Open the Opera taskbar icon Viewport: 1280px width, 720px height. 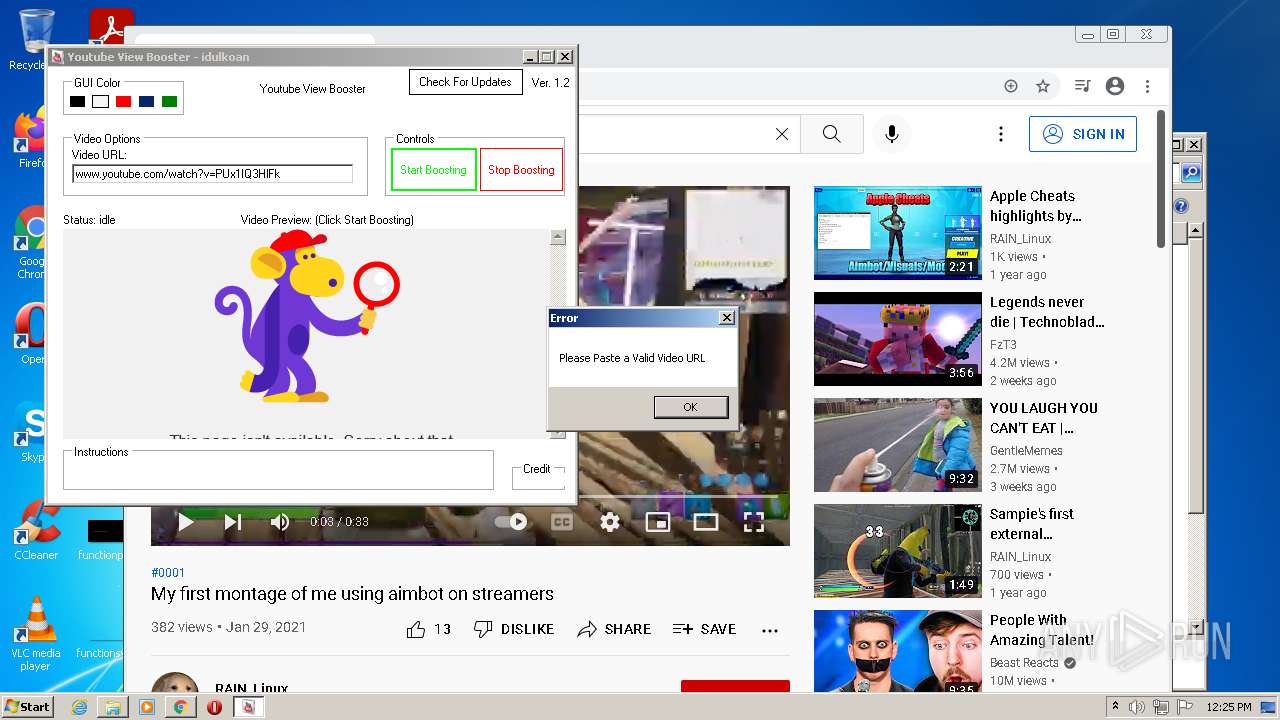point(214,707)
